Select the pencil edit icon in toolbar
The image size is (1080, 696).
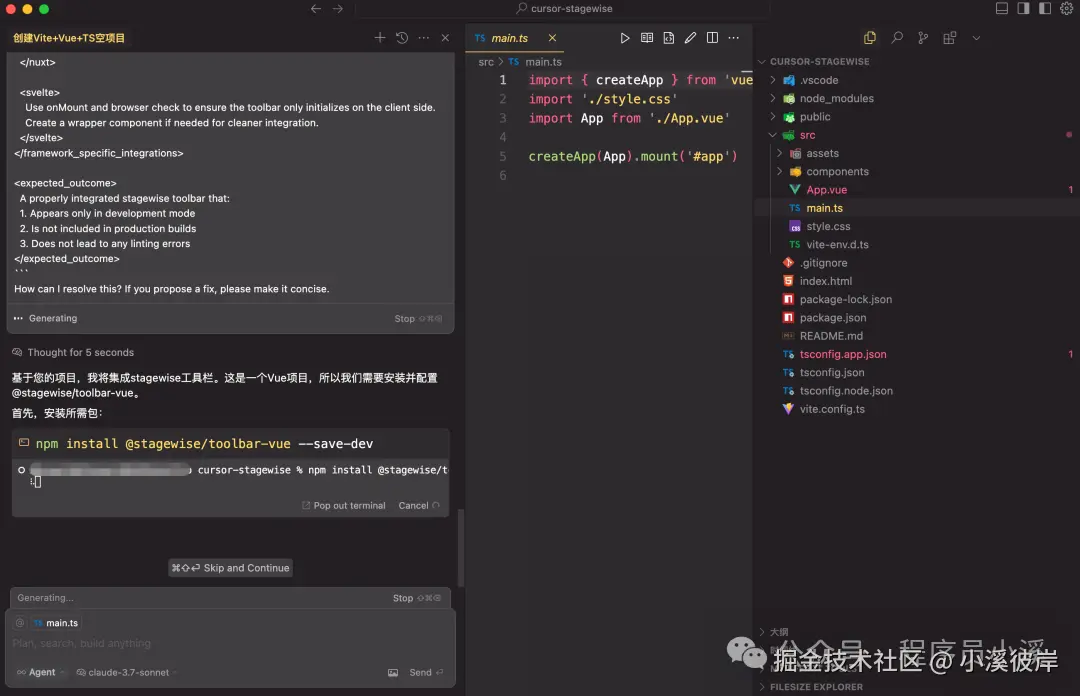click(690, 38)
